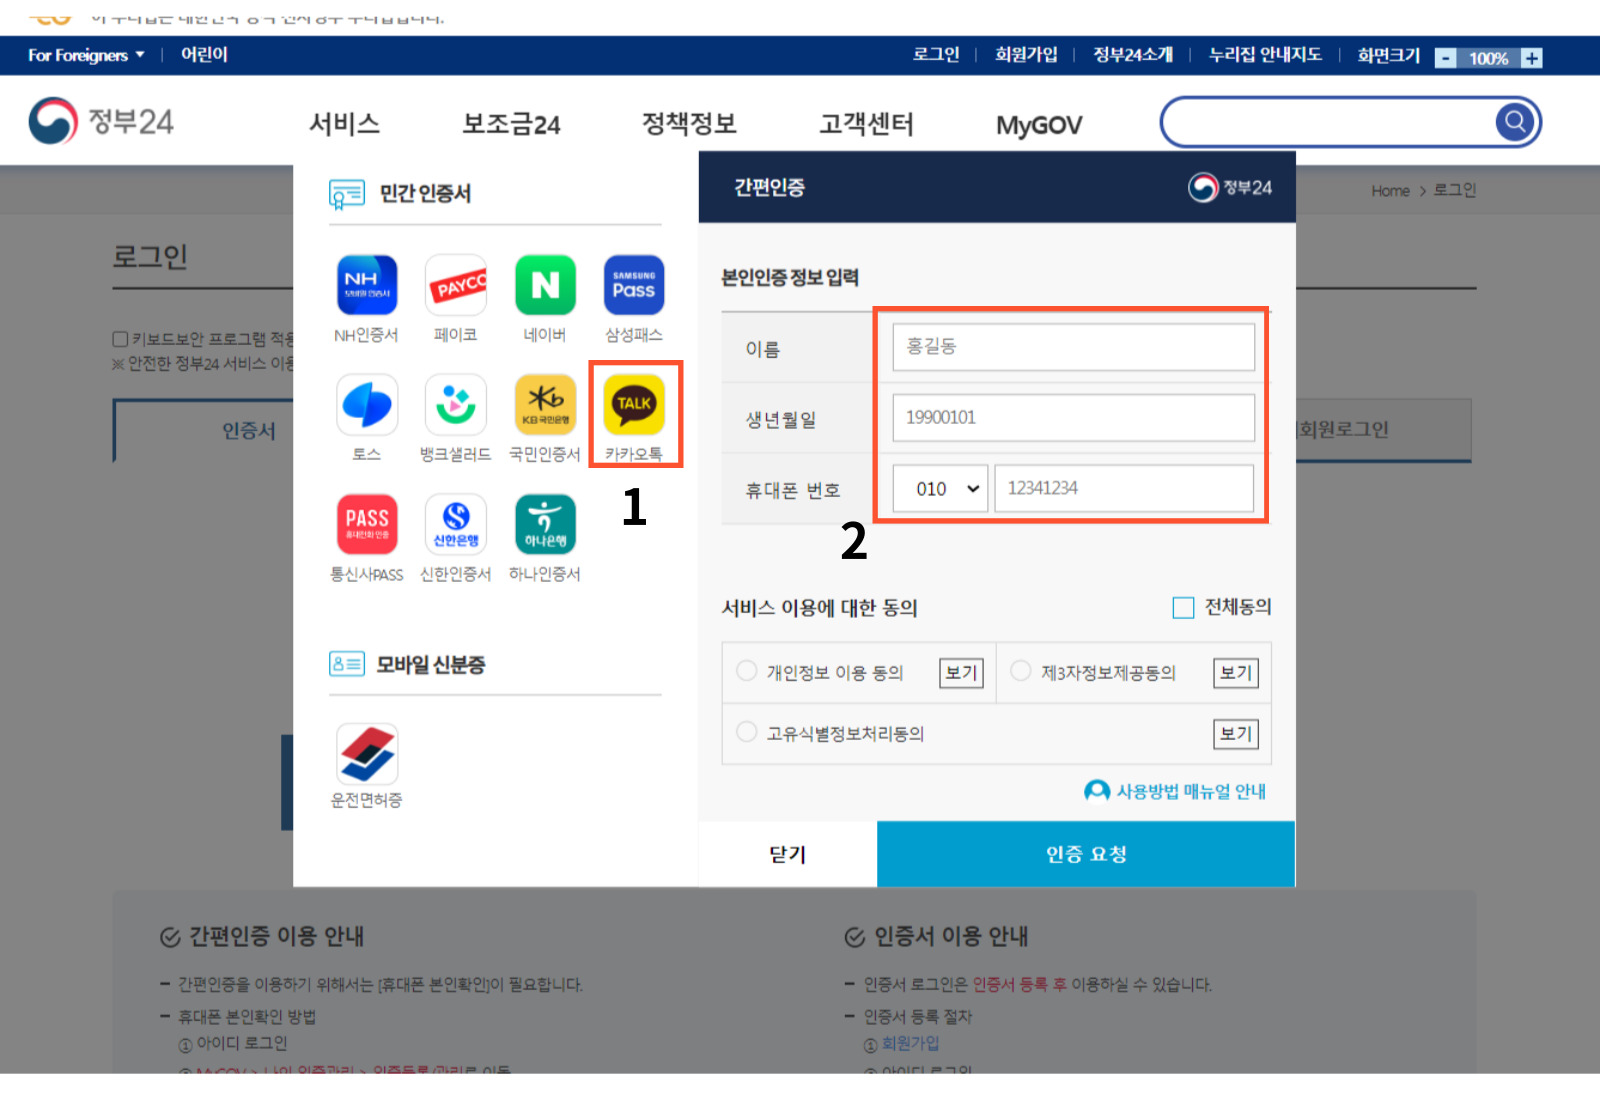Open the 누리집 안내지도 link

(x=1265, y=55)
